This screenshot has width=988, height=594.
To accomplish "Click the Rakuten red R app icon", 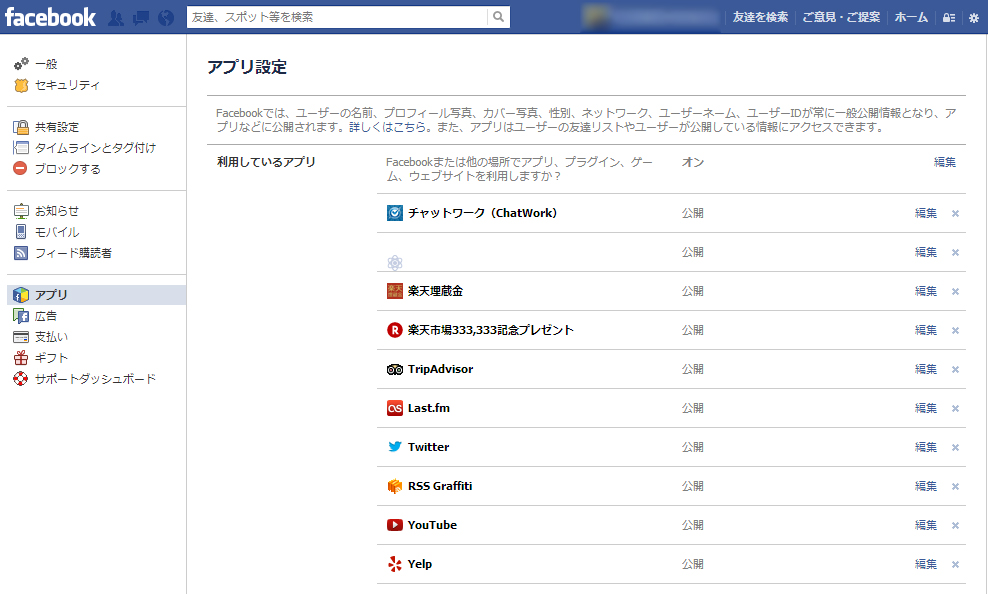I will (394, 330).
